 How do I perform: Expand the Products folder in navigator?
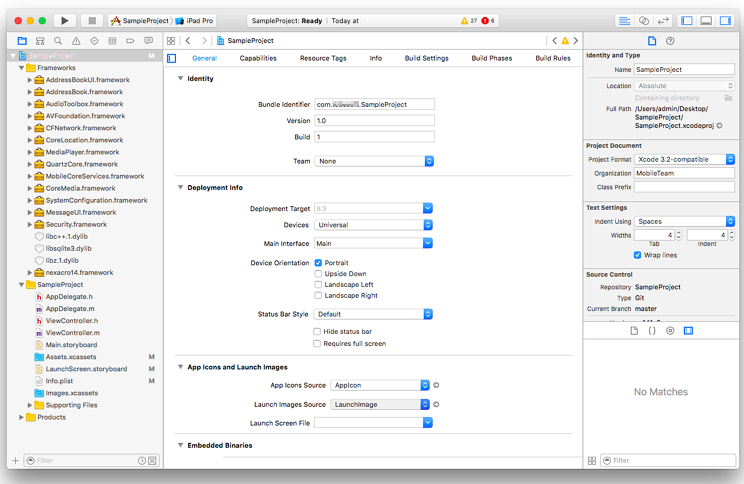tap(22, 417)
